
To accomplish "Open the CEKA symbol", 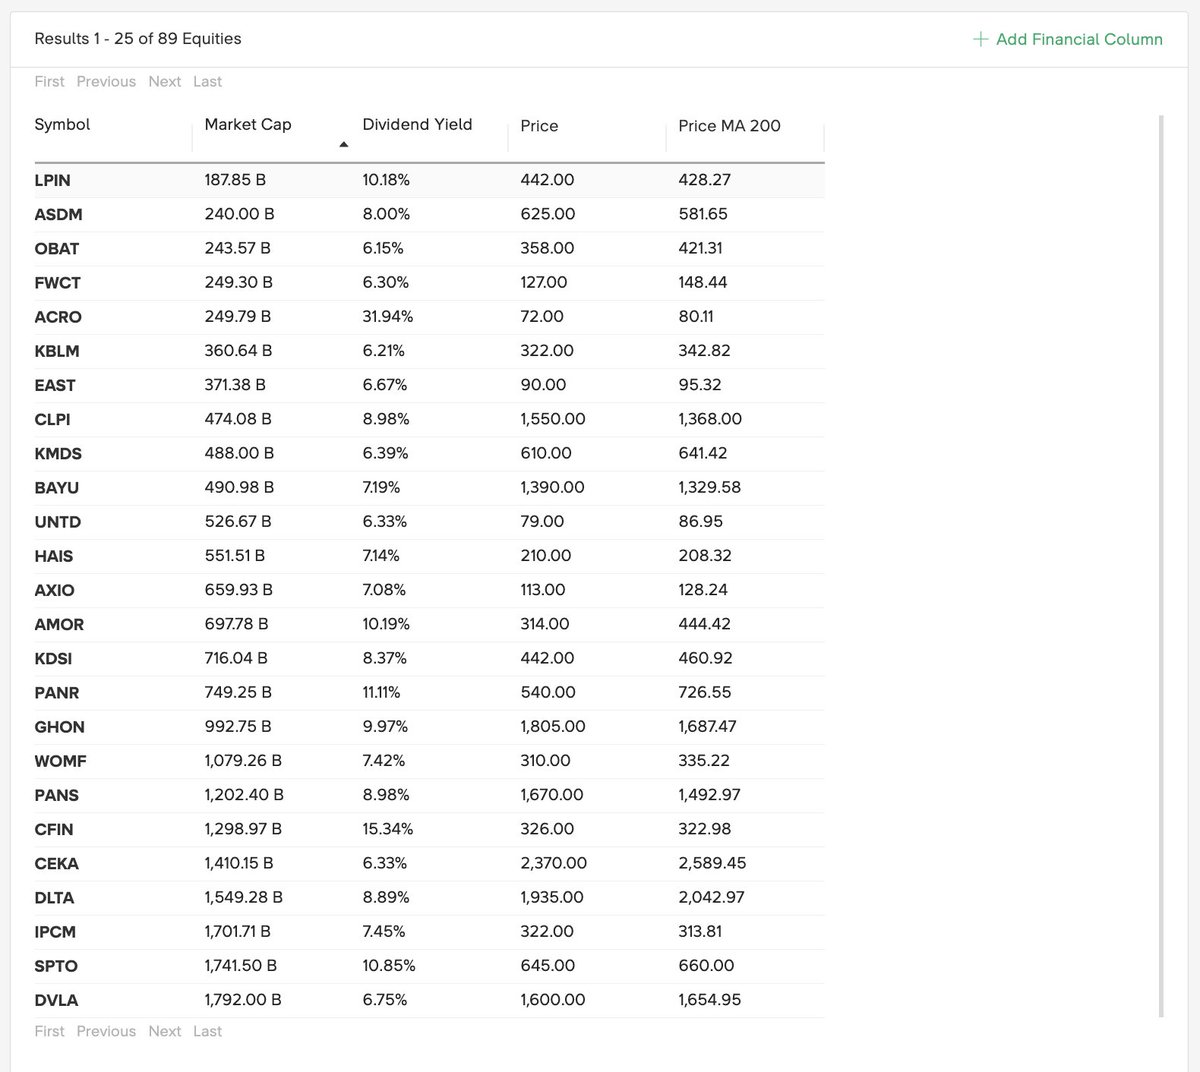I will point(56,864).
